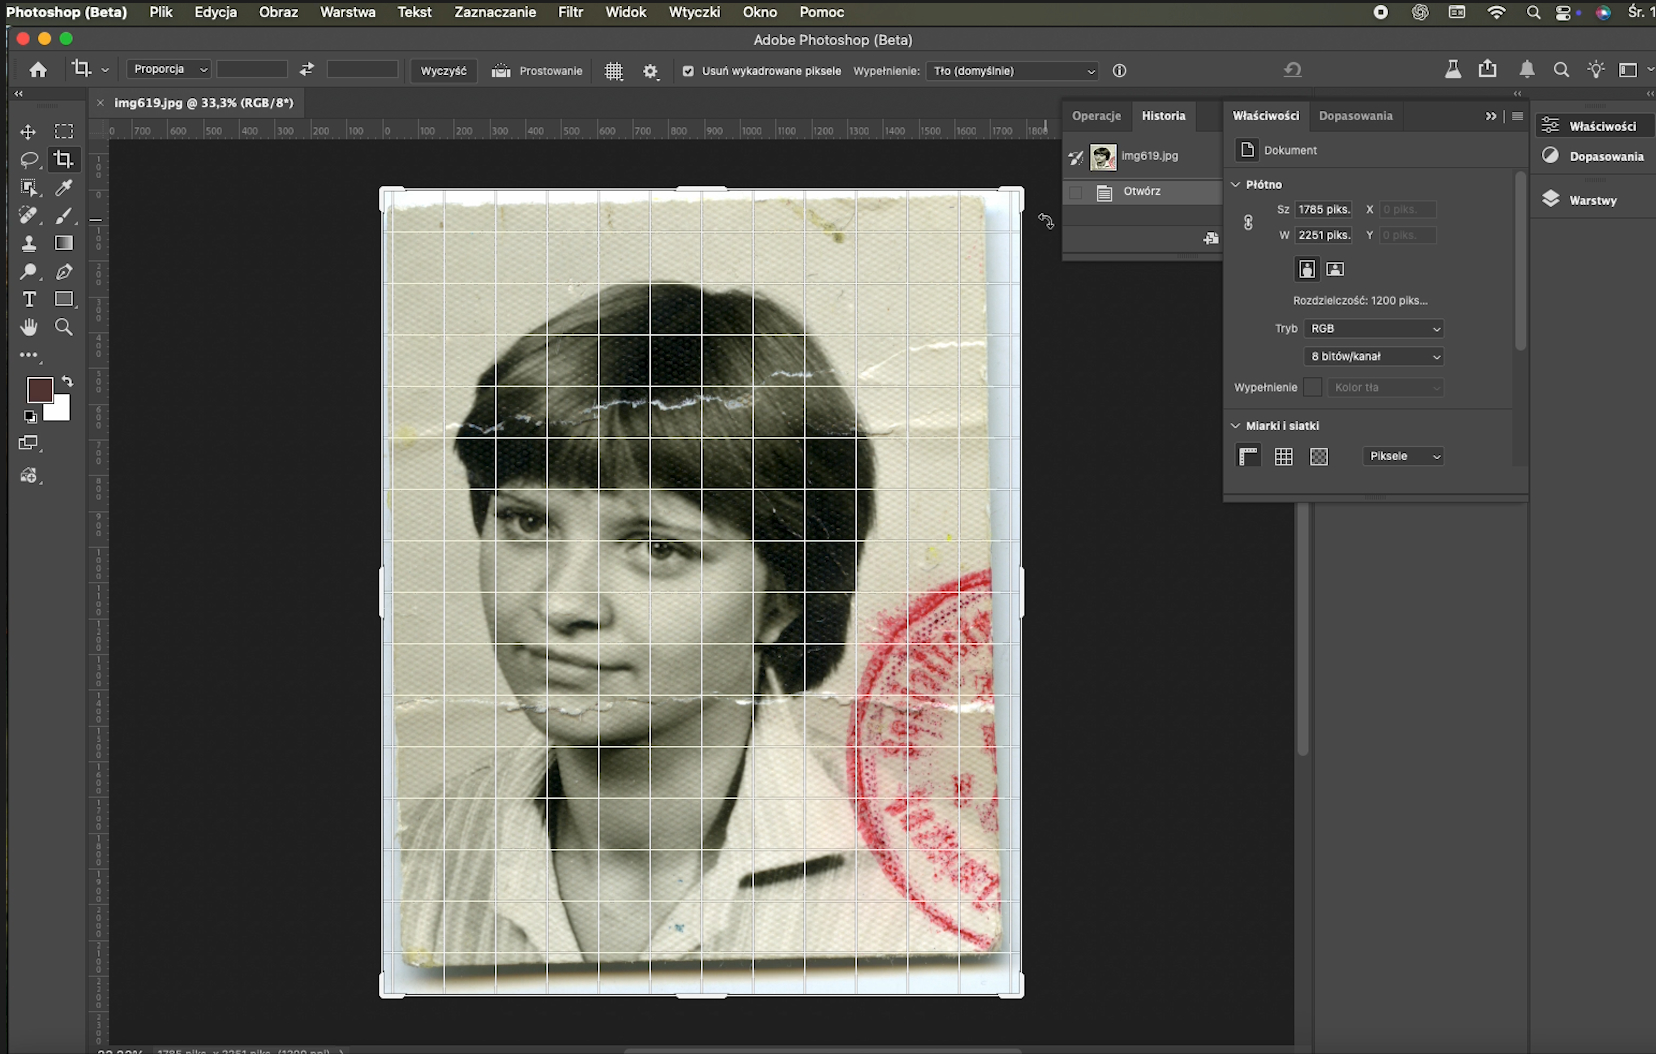Choose the Horizontal Type tool
Viewport: 1656px width, 1054px height.
click(x=29, y=299)
